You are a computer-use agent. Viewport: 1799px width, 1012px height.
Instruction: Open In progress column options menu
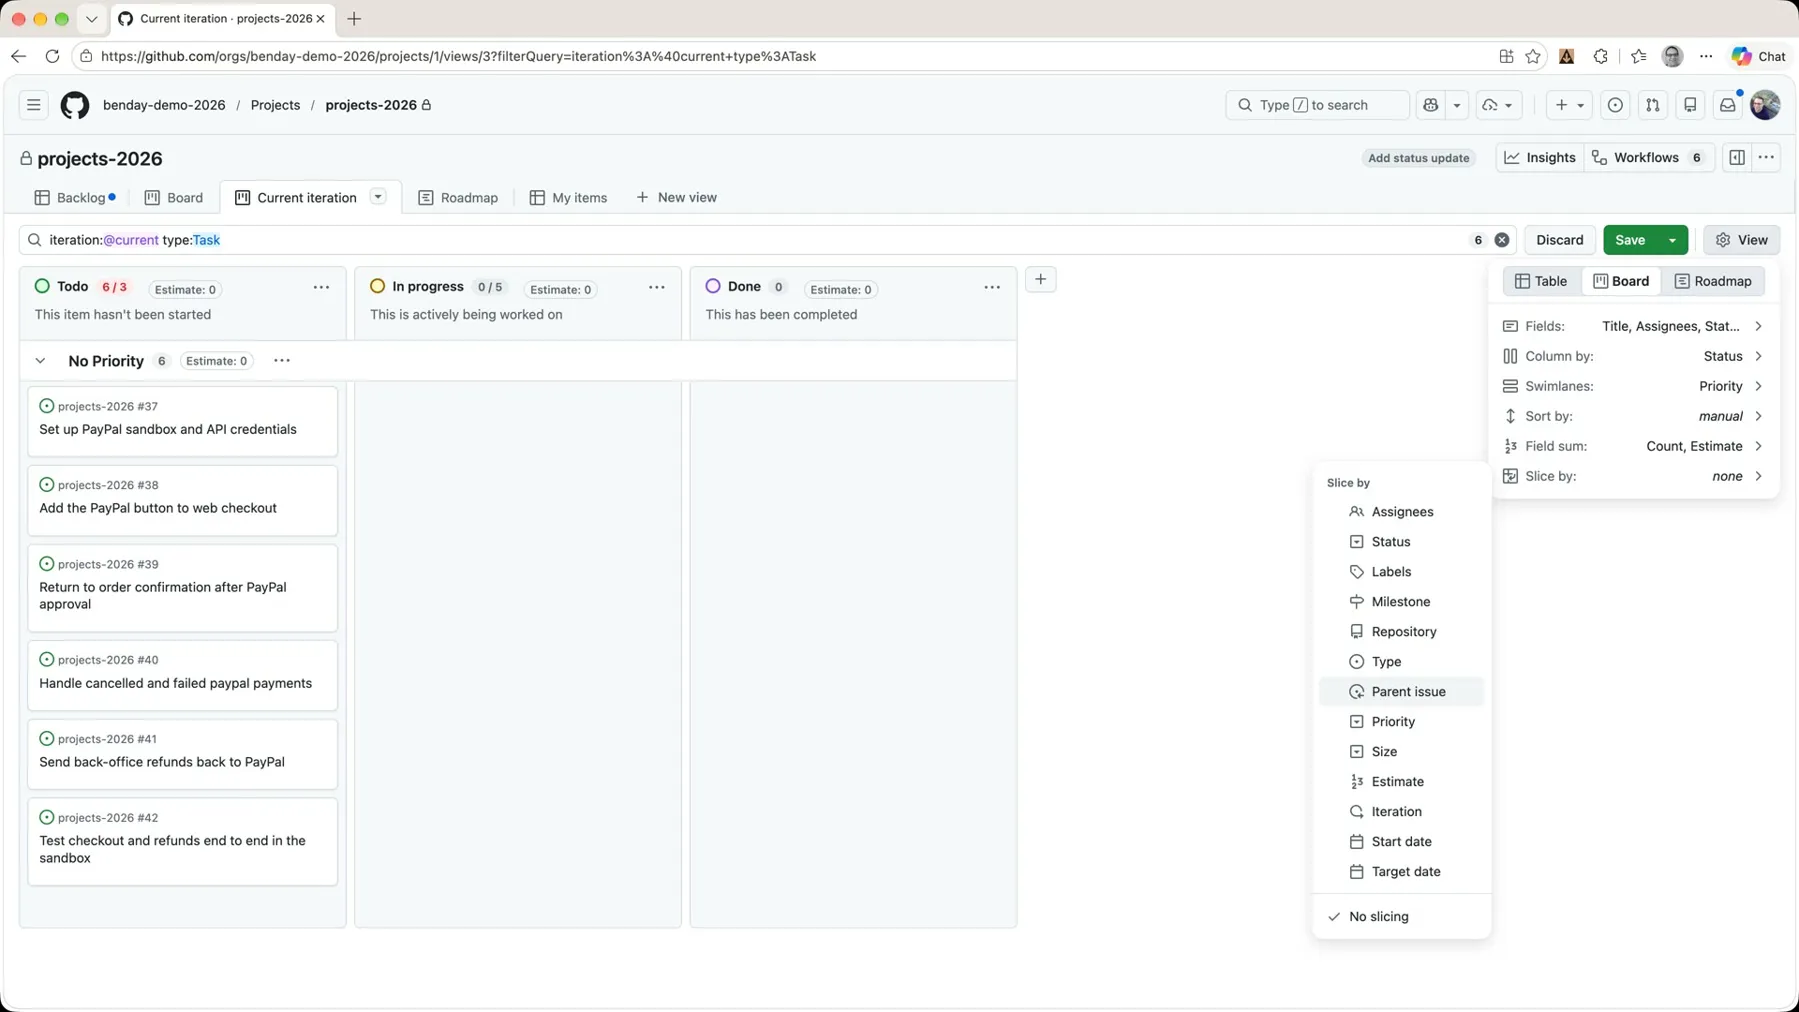click(x=656, y=287)
